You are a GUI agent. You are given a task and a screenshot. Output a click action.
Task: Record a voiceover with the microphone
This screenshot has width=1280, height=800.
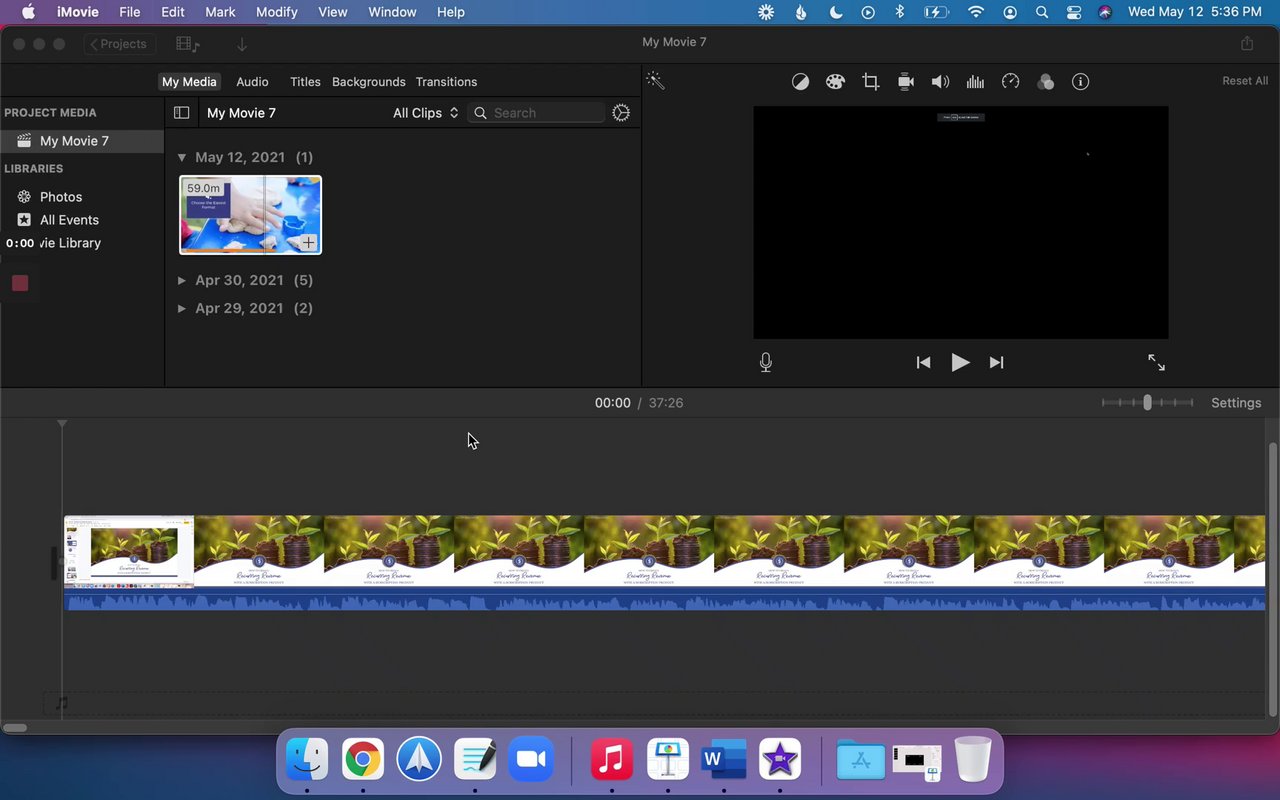click(x=766, y=363)
